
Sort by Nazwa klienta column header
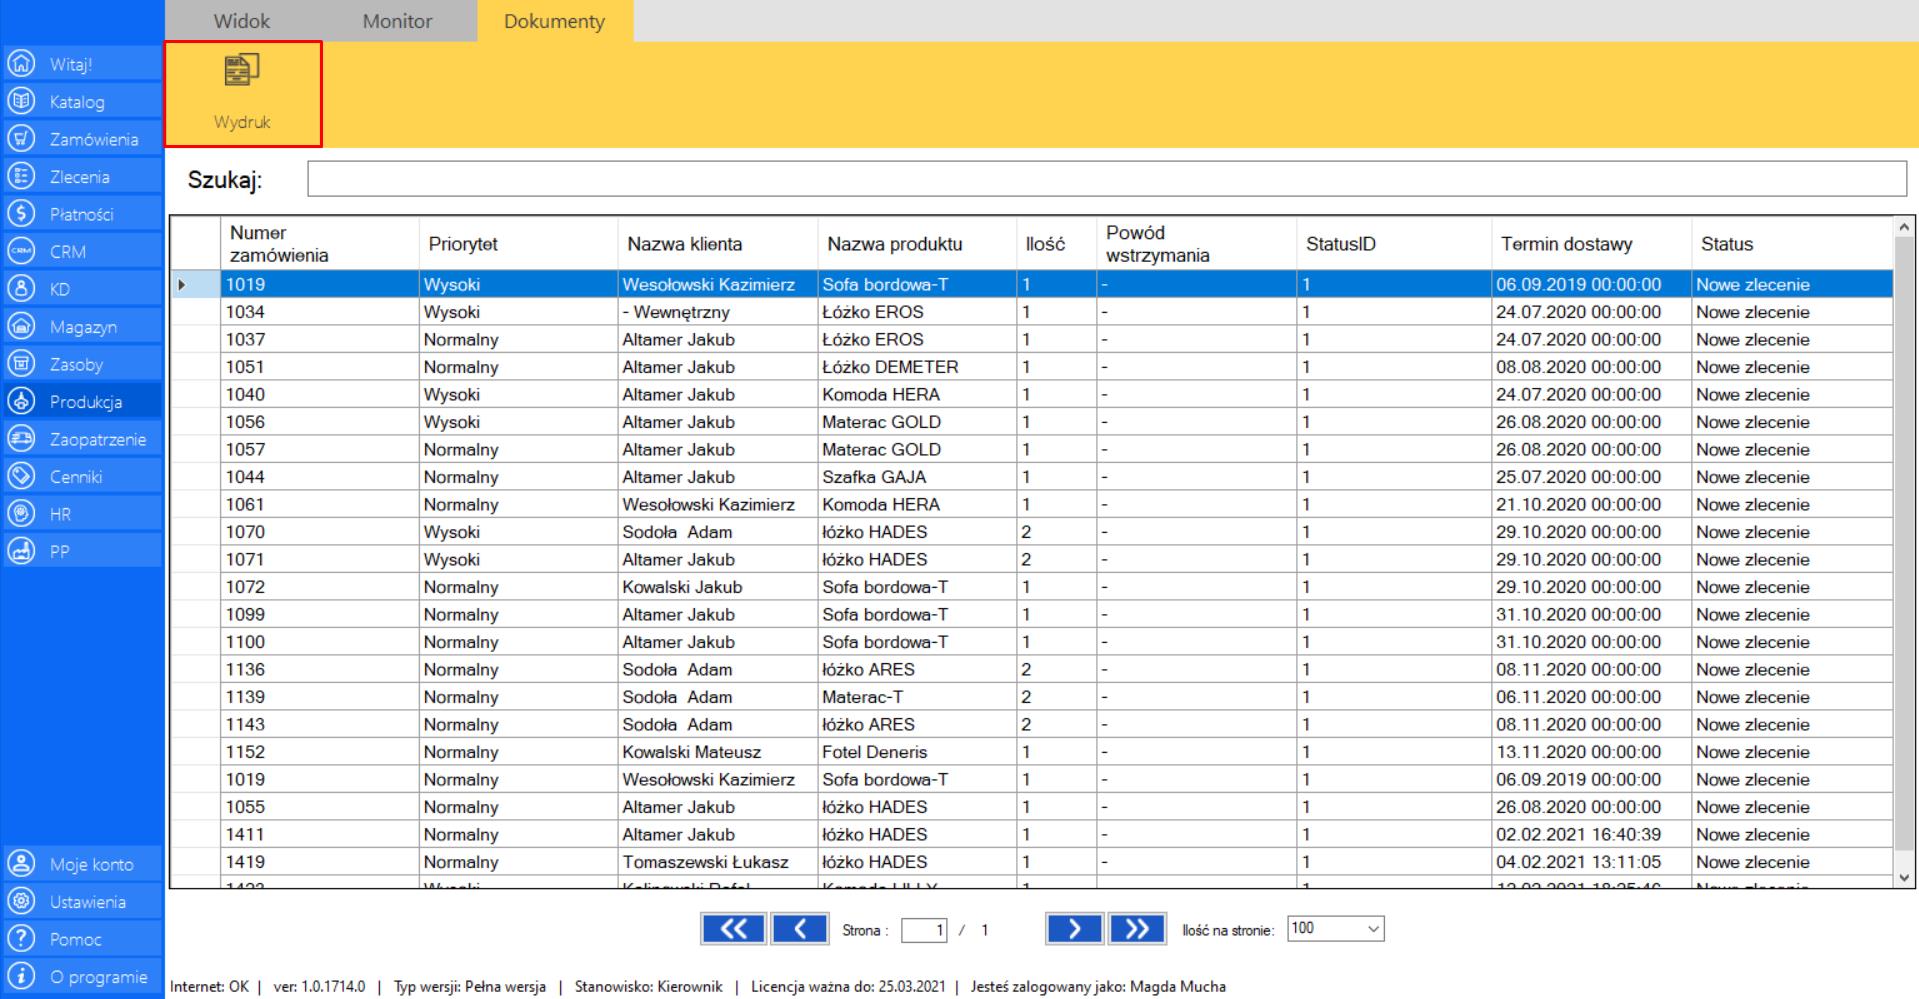pos(718,243)
